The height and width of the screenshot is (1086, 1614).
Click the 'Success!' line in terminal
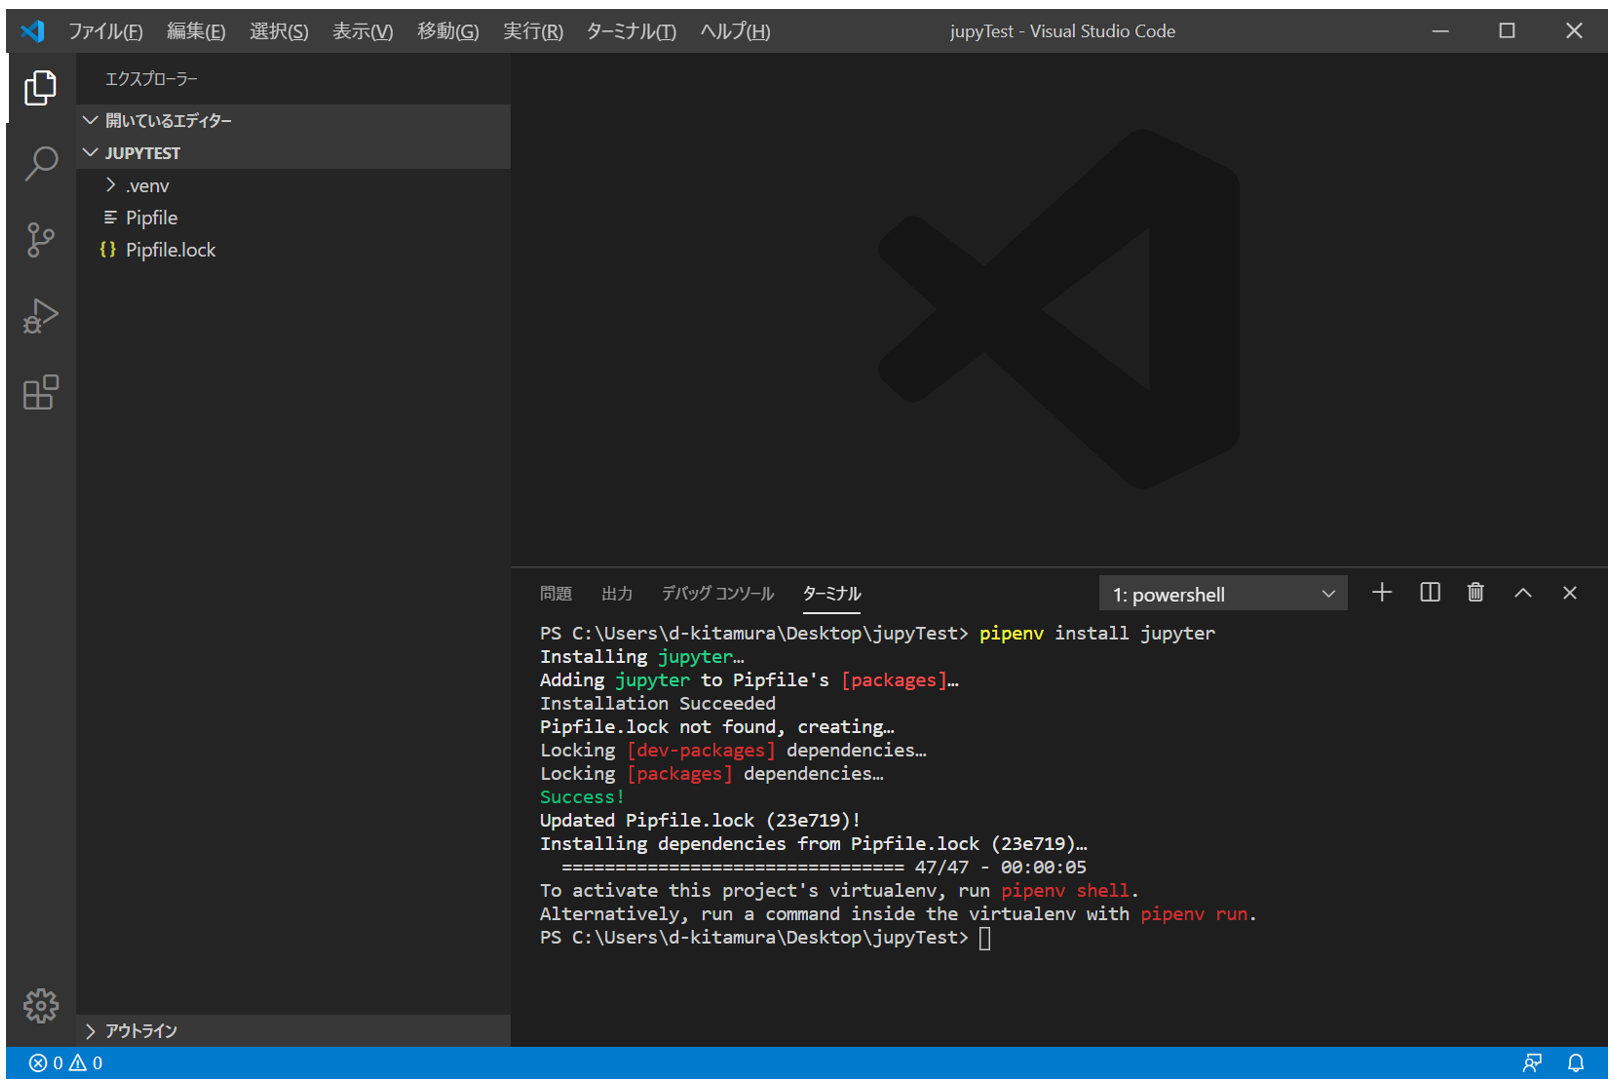582,797
